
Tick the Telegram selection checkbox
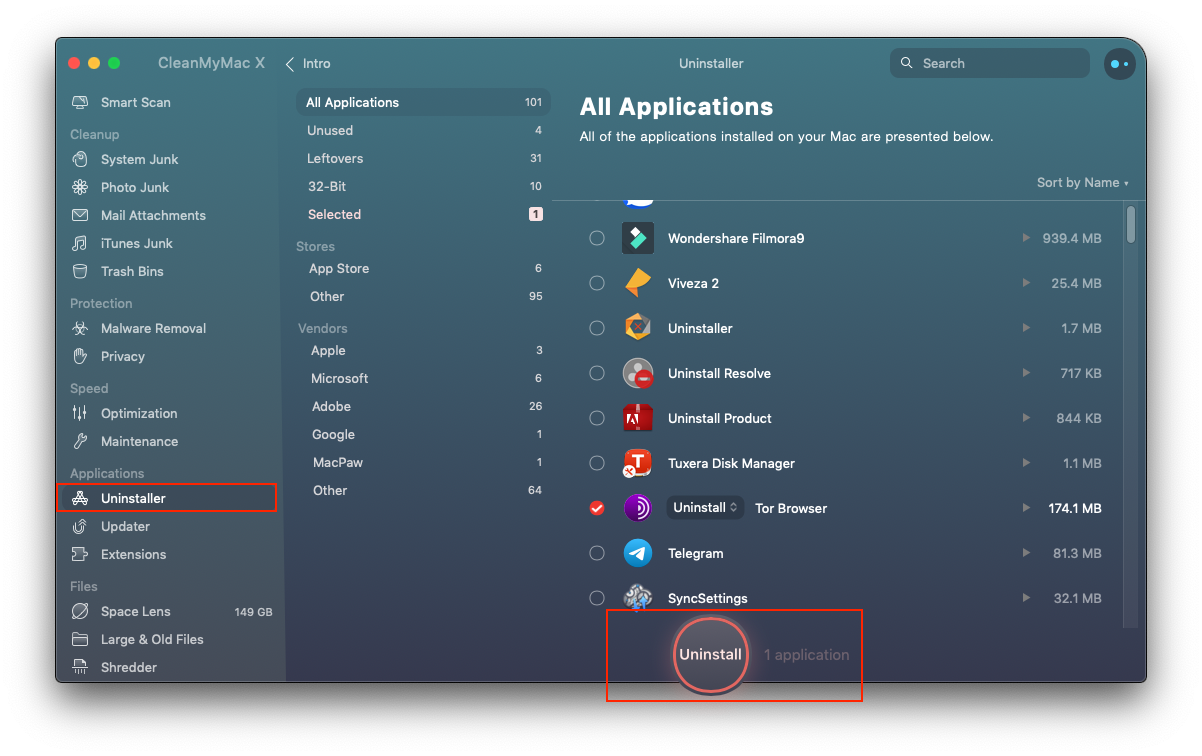coord(597,553)
